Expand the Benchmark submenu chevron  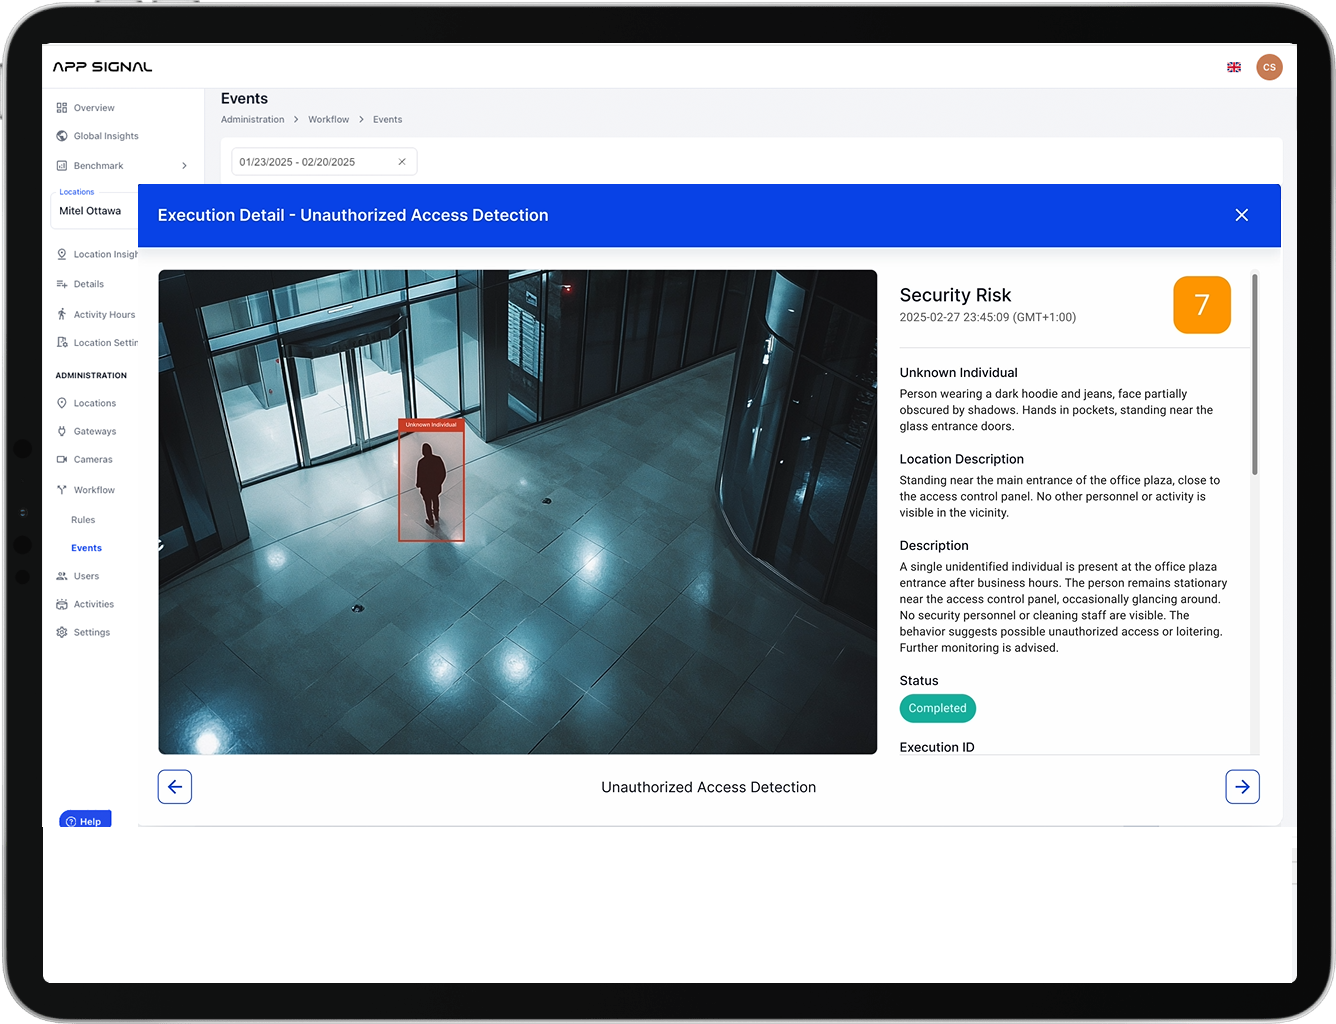click(x=184, y=165)
